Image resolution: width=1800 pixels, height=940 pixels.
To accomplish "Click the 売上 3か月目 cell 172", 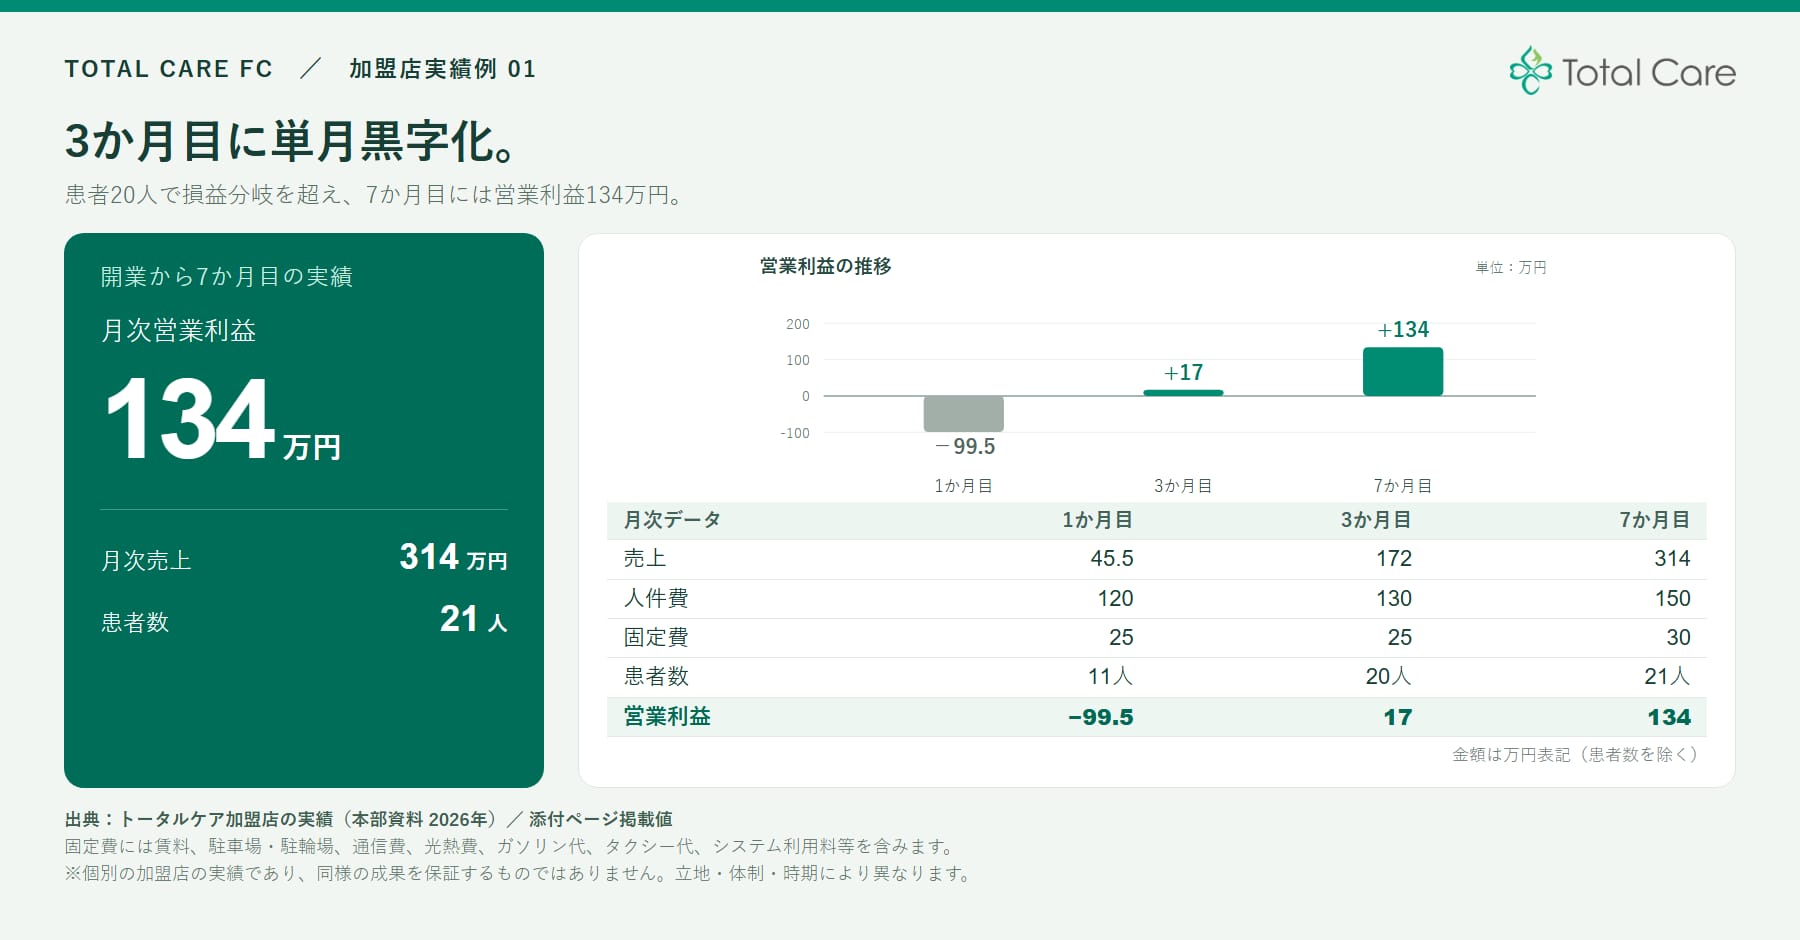I will pos(1394,559).
